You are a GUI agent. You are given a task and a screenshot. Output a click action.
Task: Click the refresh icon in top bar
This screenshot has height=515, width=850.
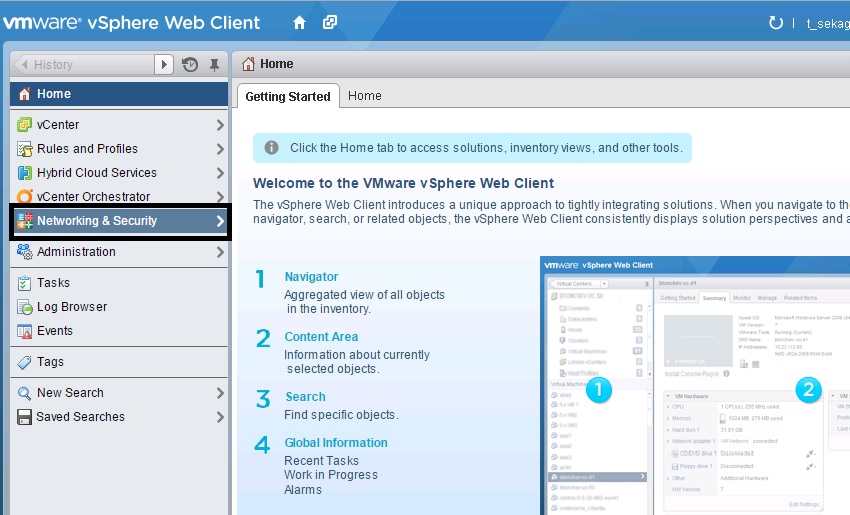tap(775, 23)
